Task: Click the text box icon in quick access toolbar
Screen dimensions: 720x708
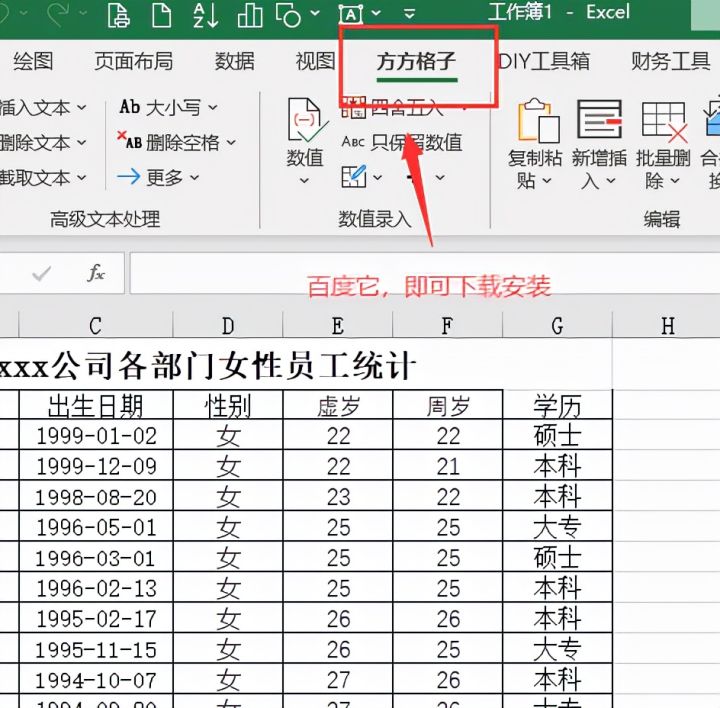Action: click(x=351, y=15)
